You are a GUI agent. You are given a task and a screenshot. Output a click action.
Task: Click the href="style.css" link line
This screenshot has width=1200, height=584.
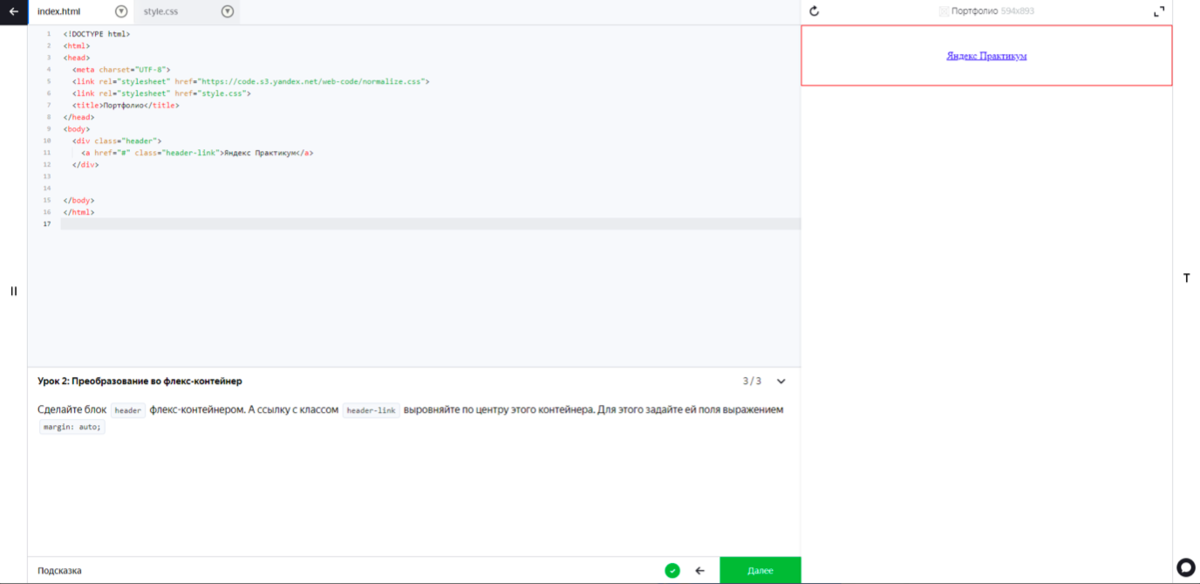point(161,93)
